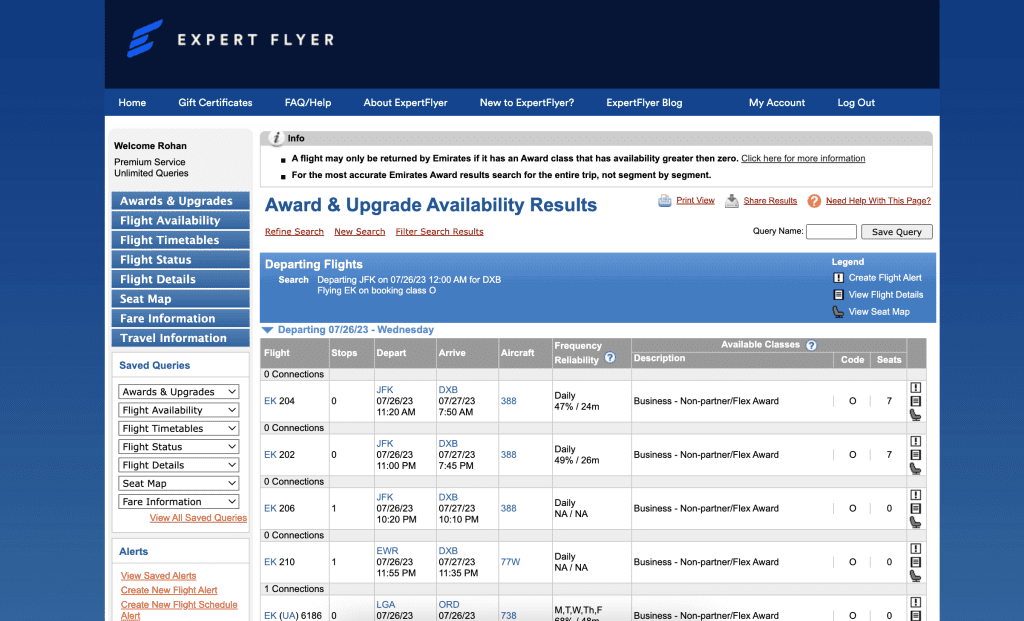This screenshot has height=621, width=1024.
Task: Click the Create New Flight Alert link
Action: (168, 590)
